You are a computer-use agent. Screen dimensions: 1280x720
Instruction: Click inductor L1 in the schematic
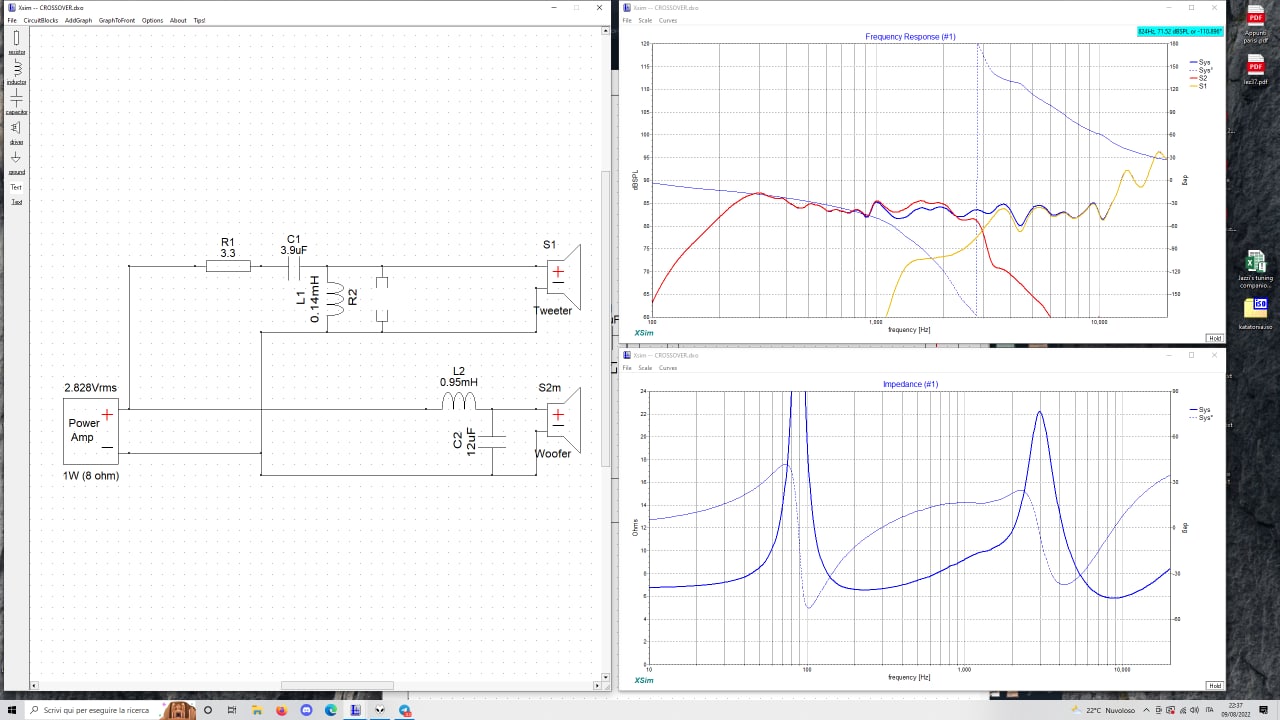[x=335, y=297]
